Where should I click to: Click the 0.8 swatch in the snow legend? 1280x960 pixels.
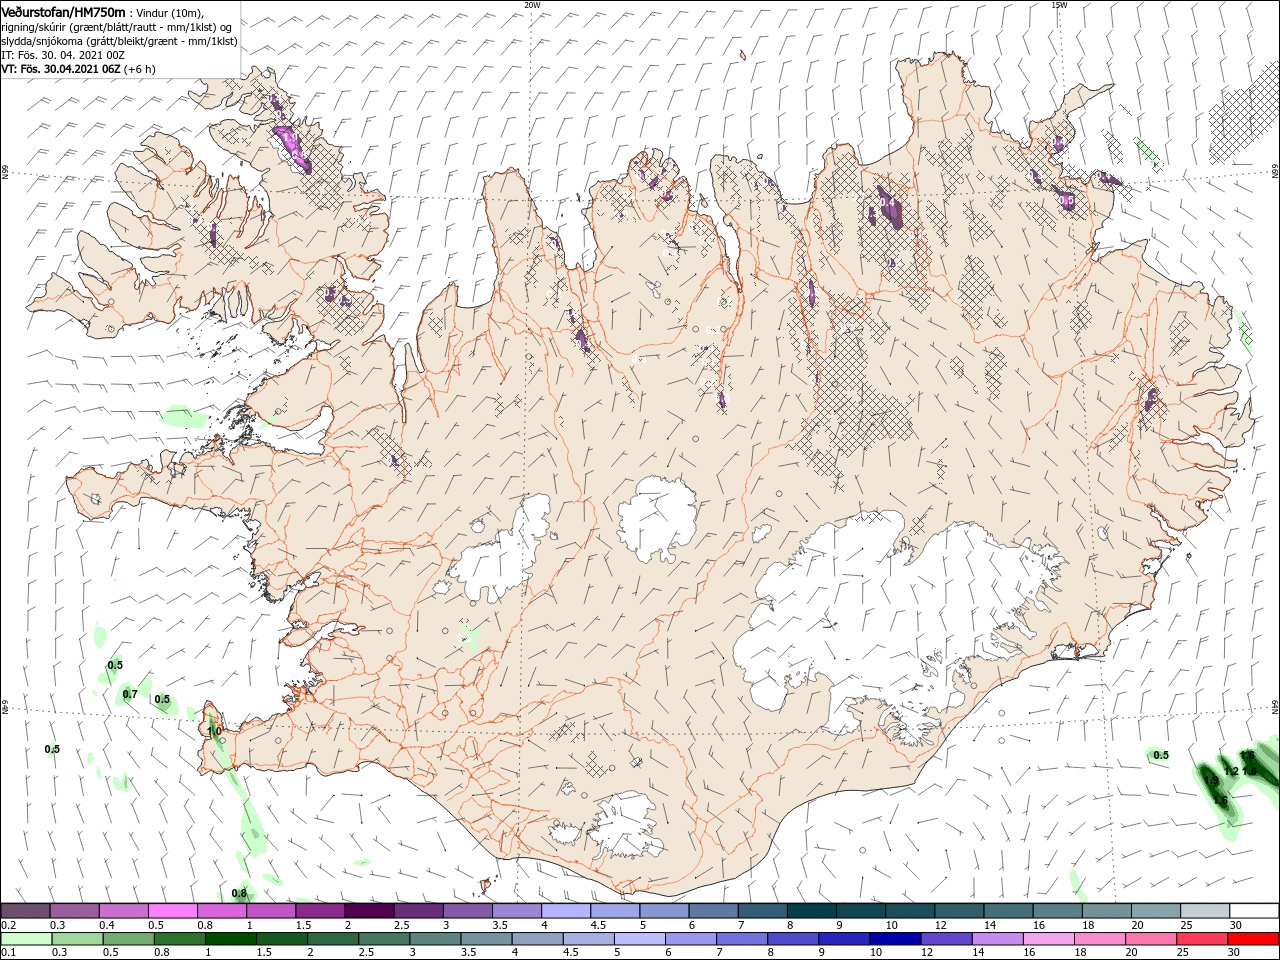(222, 911)
